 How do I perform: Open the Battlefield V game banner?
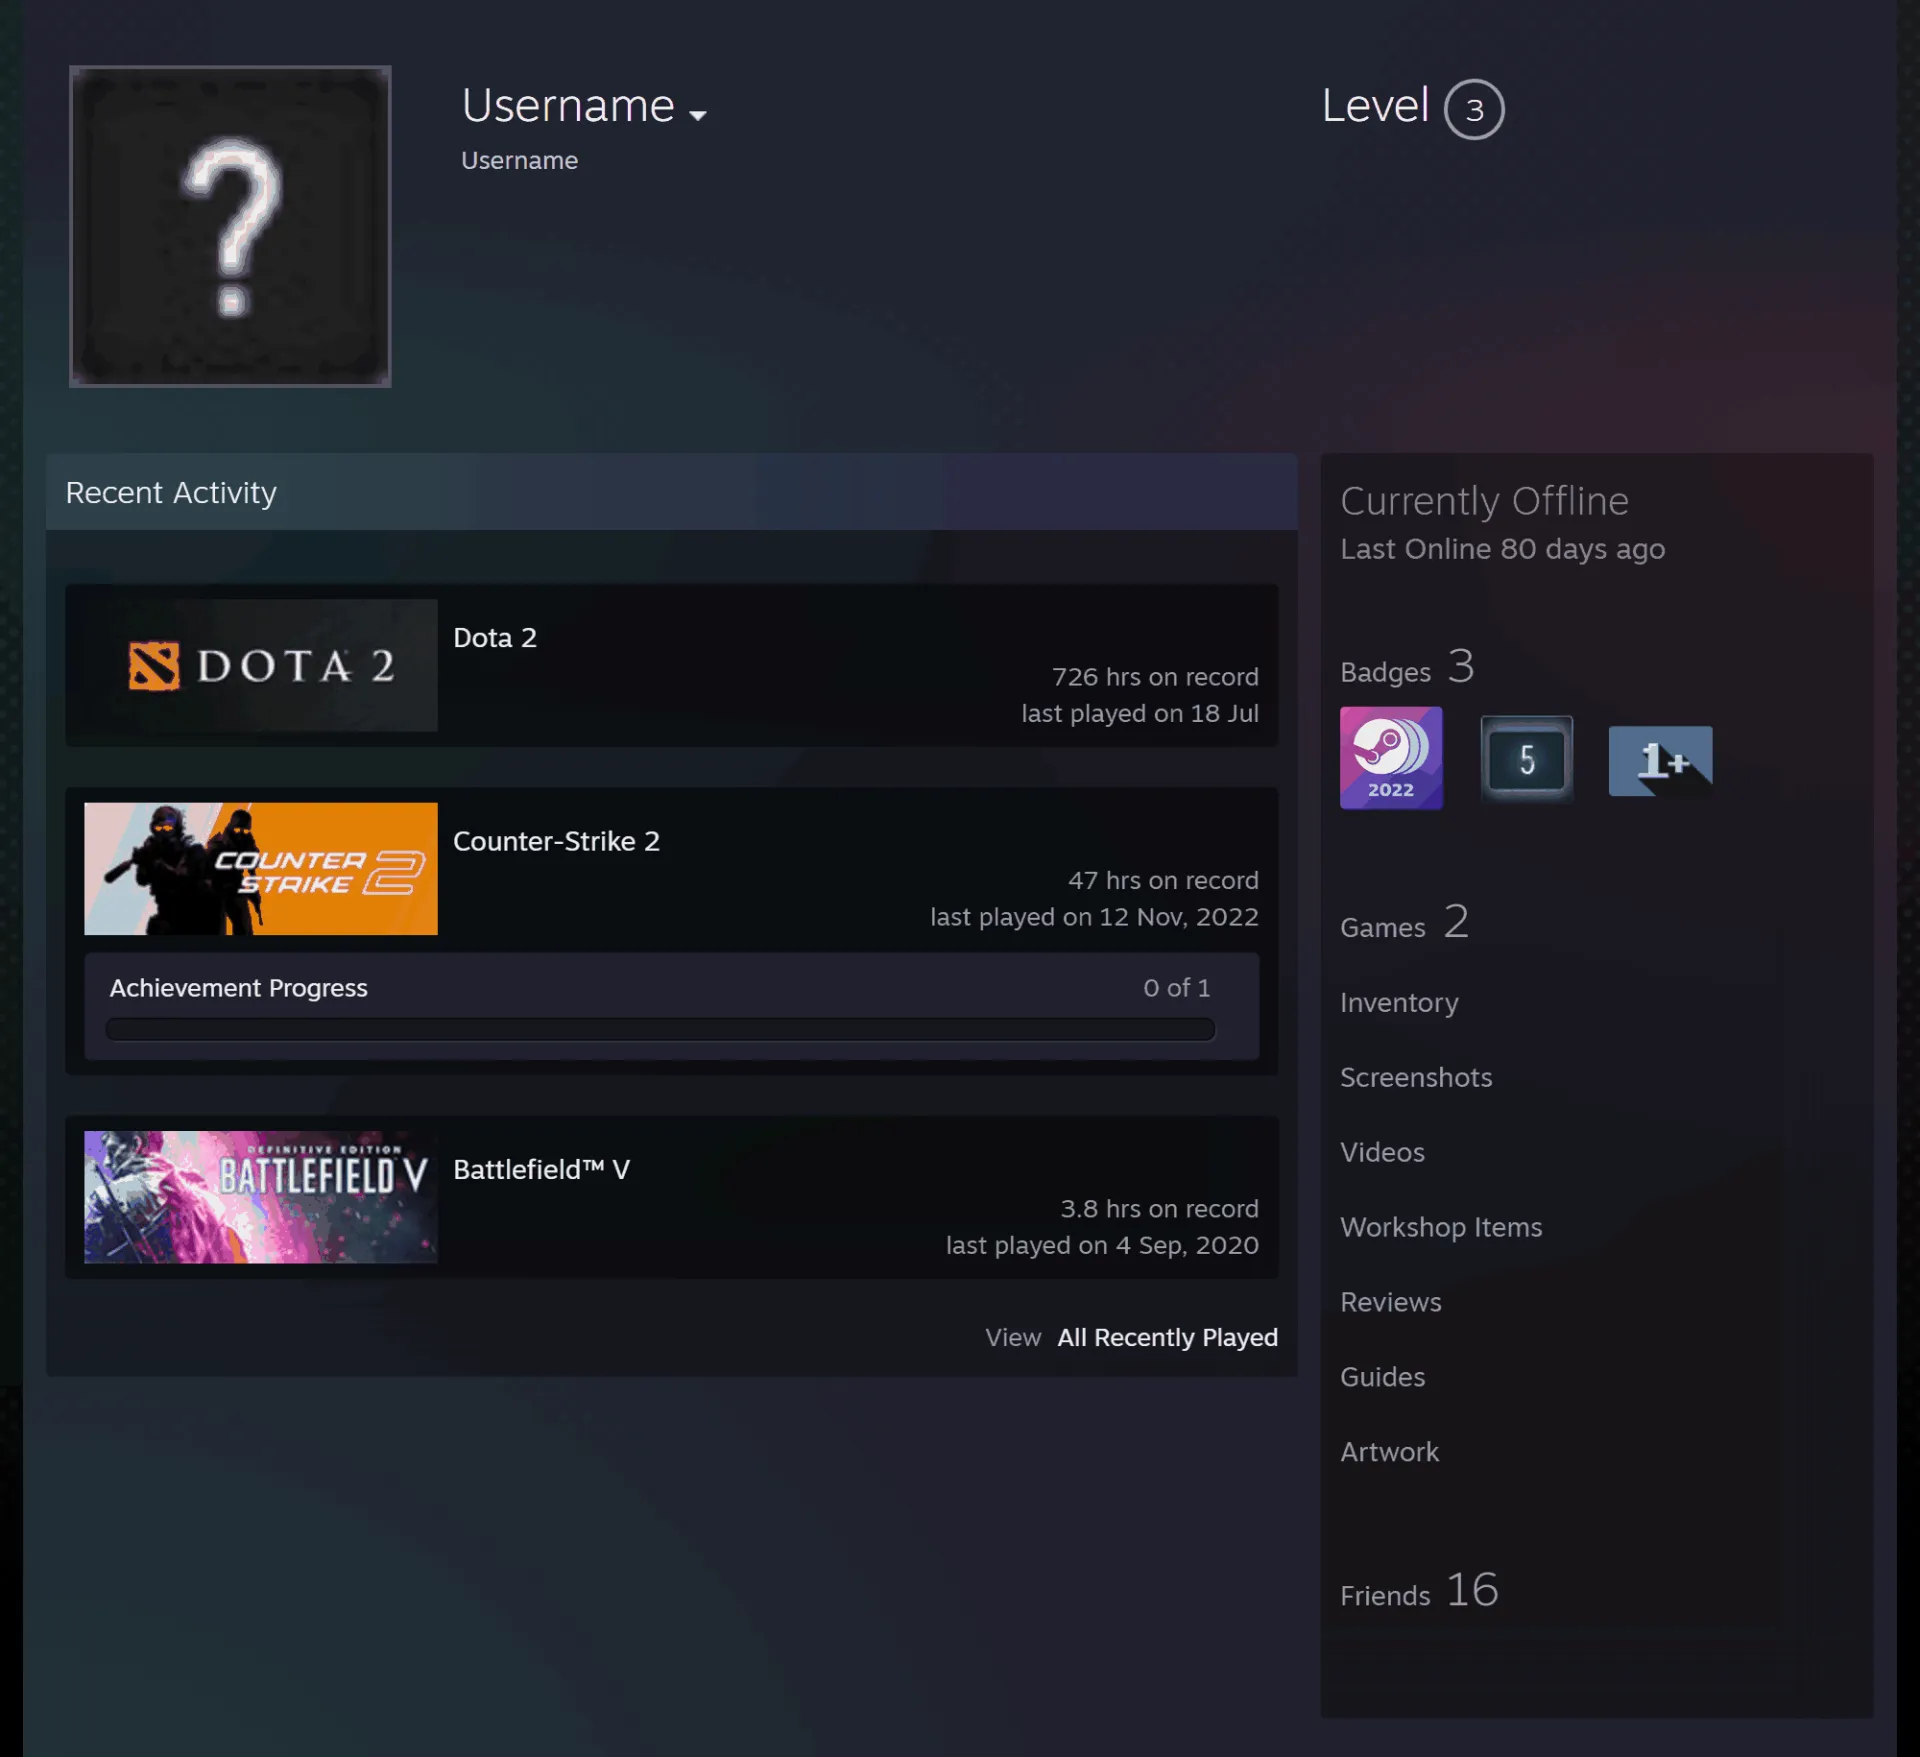[x=261, y=1197]
